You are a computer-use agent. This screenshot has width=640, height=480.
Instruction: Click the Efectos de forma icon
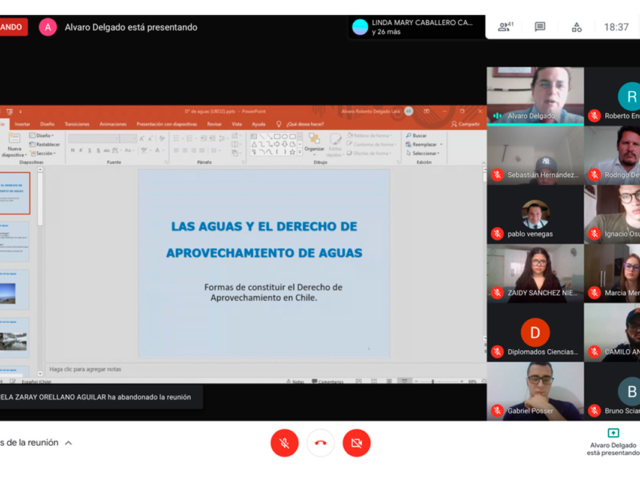point(349,153)
